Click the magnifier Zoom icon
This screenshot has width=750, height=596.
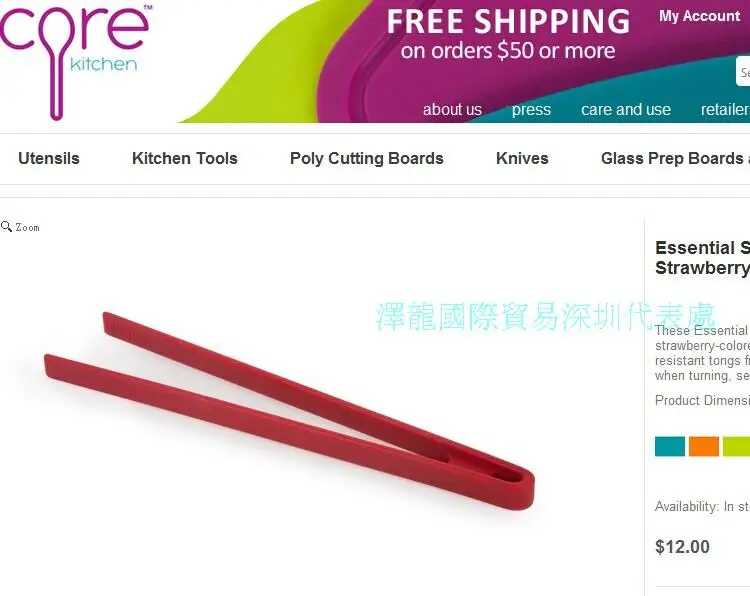click(6, 226)
